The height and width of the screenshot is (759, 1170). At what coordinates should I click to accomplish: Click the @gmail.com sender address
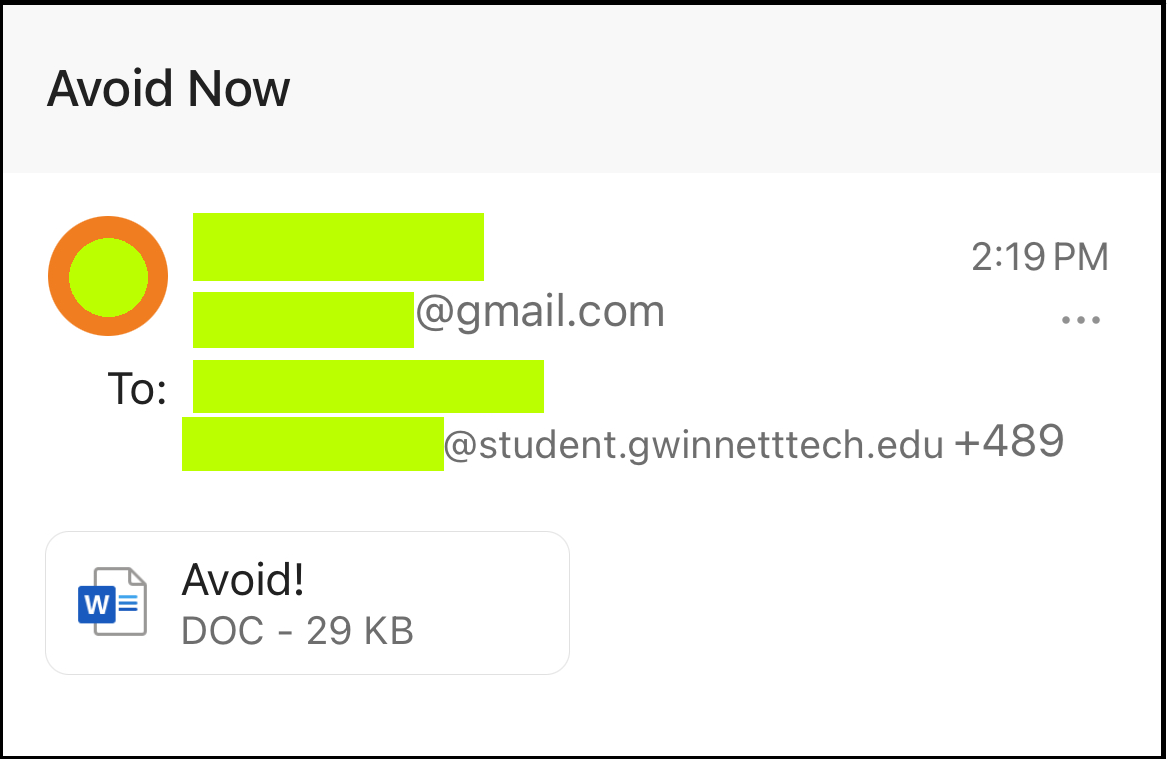(x=540, y=311)
